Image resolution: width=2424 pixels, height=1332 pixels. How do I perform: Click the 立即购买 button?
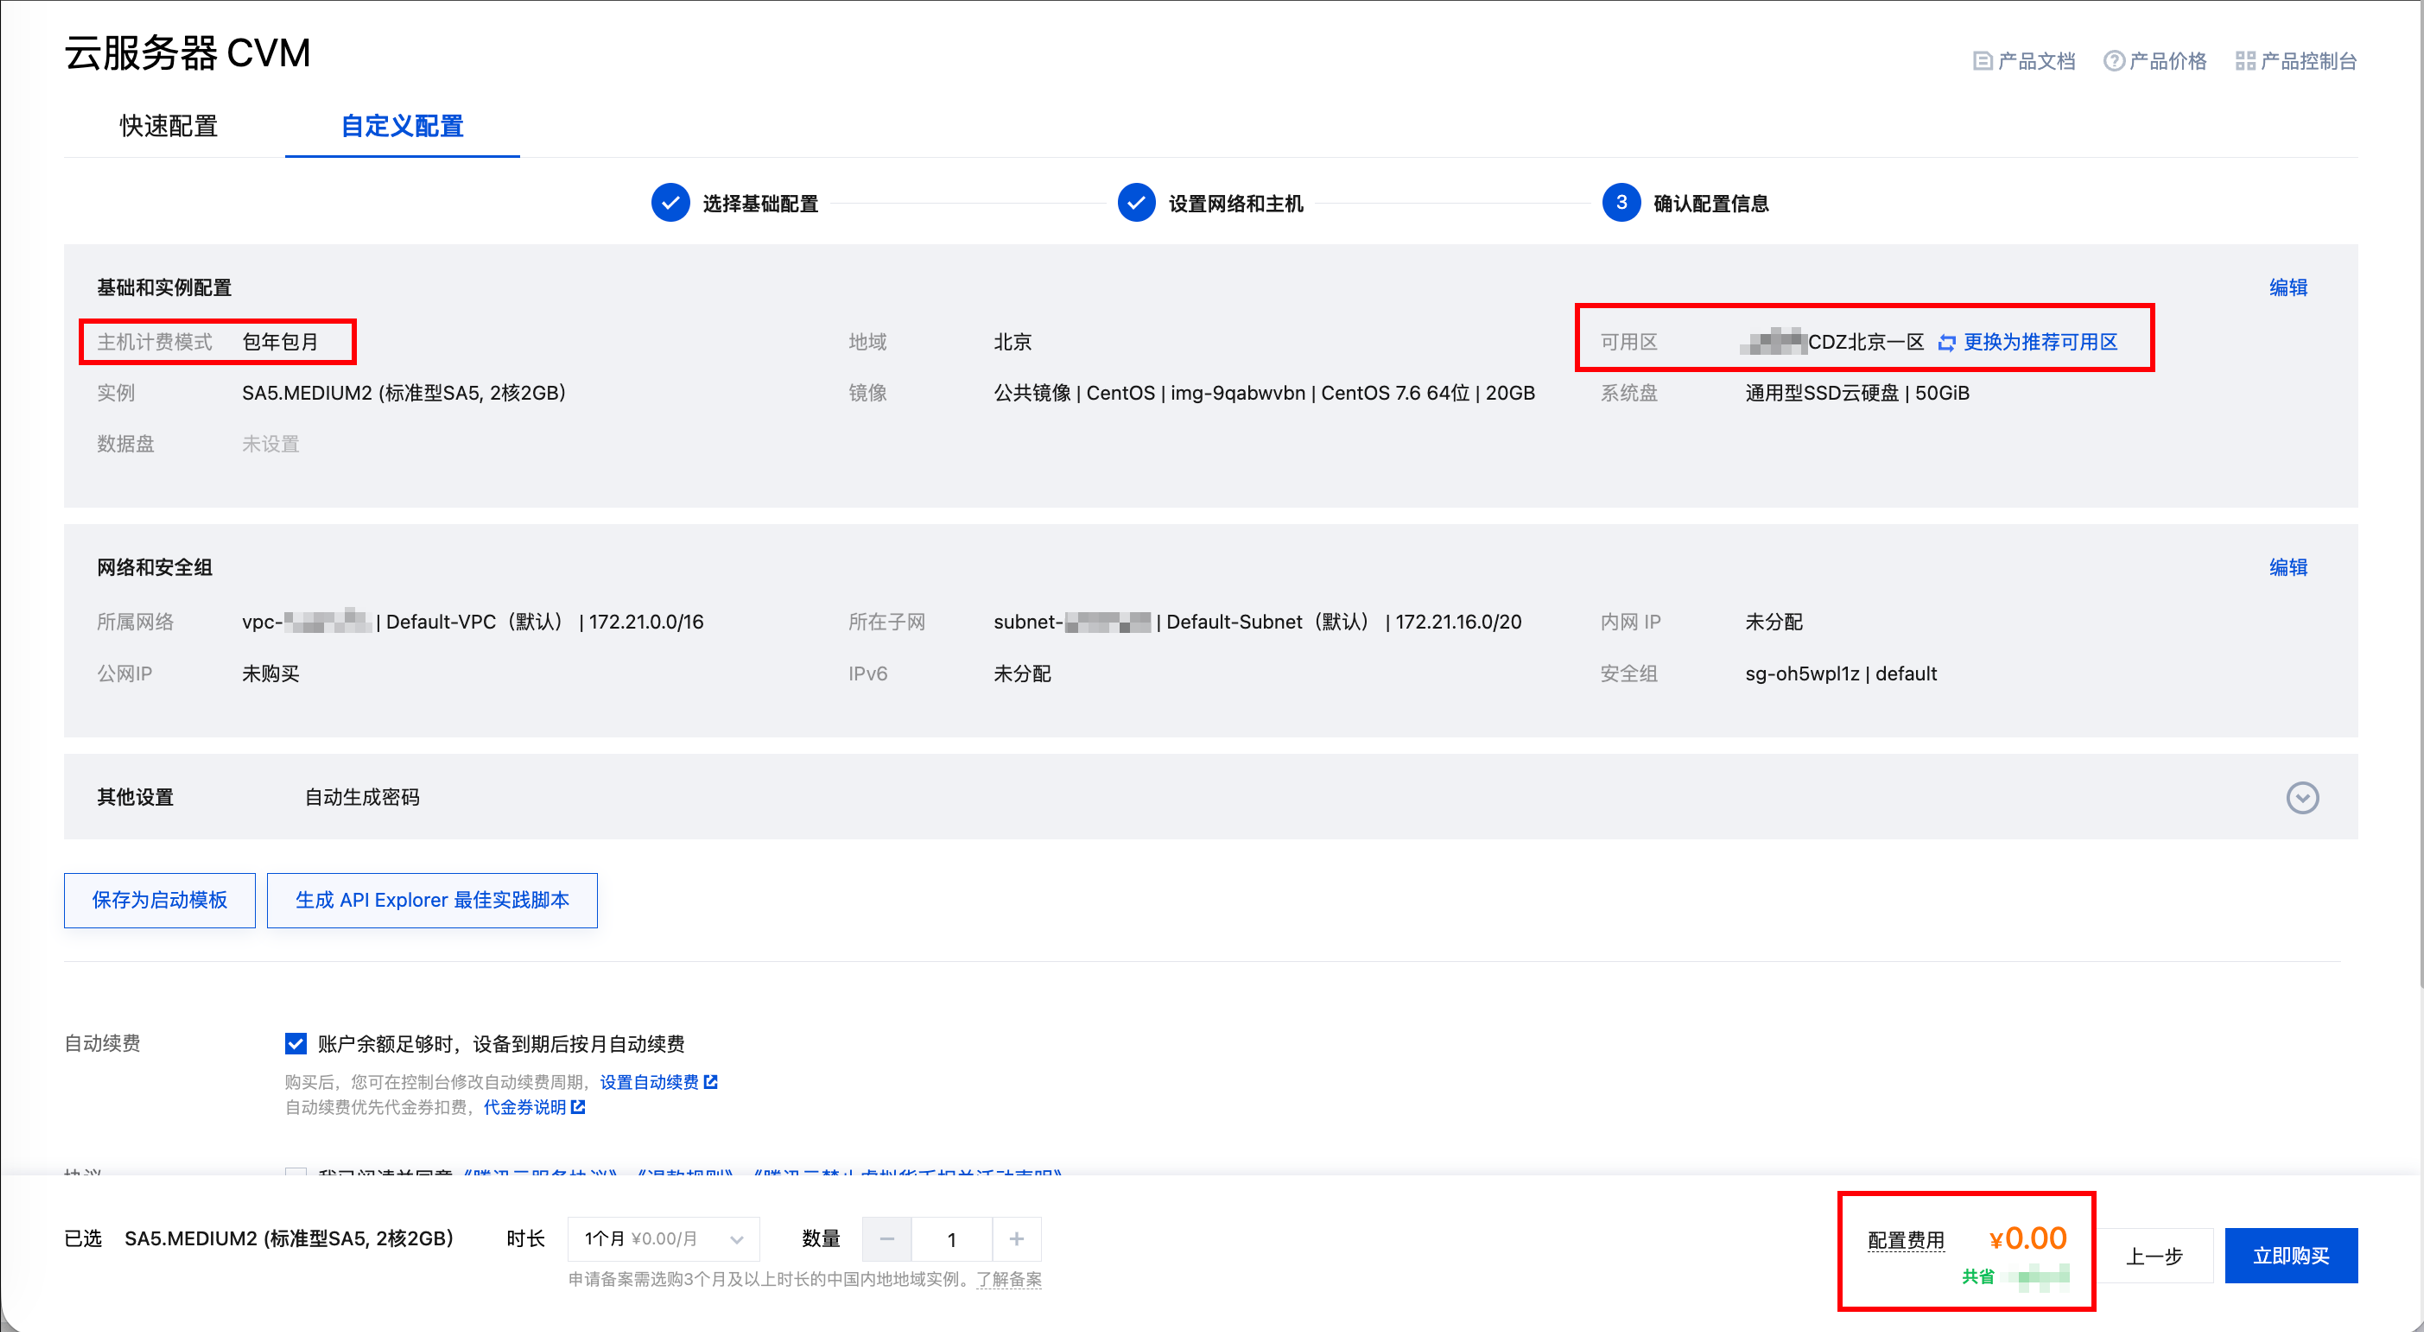coord(2290,1255)
